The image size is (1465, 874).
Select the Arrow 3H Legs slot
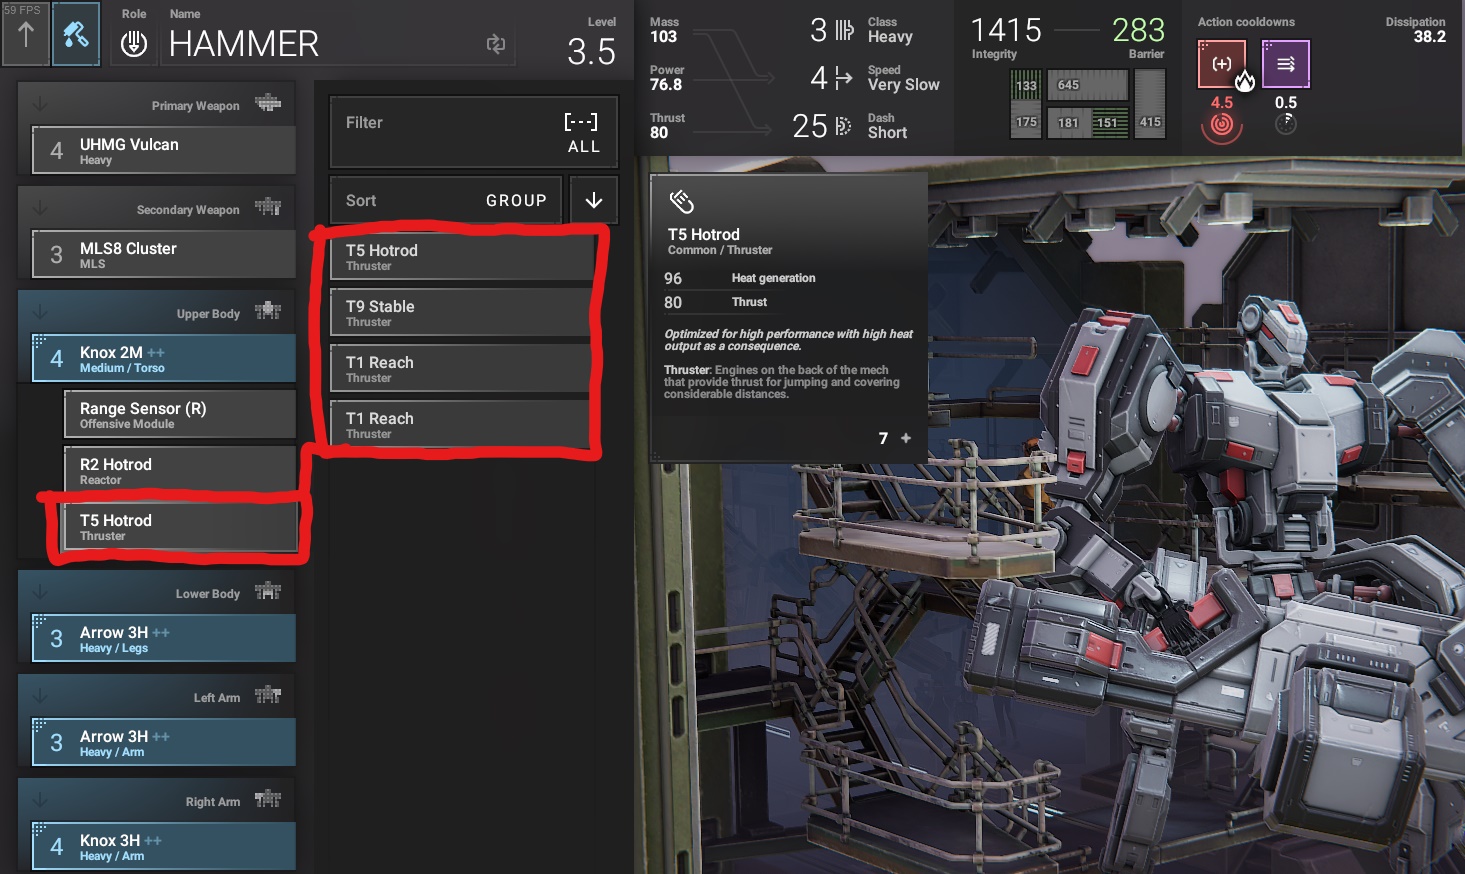tap(164, 638)
